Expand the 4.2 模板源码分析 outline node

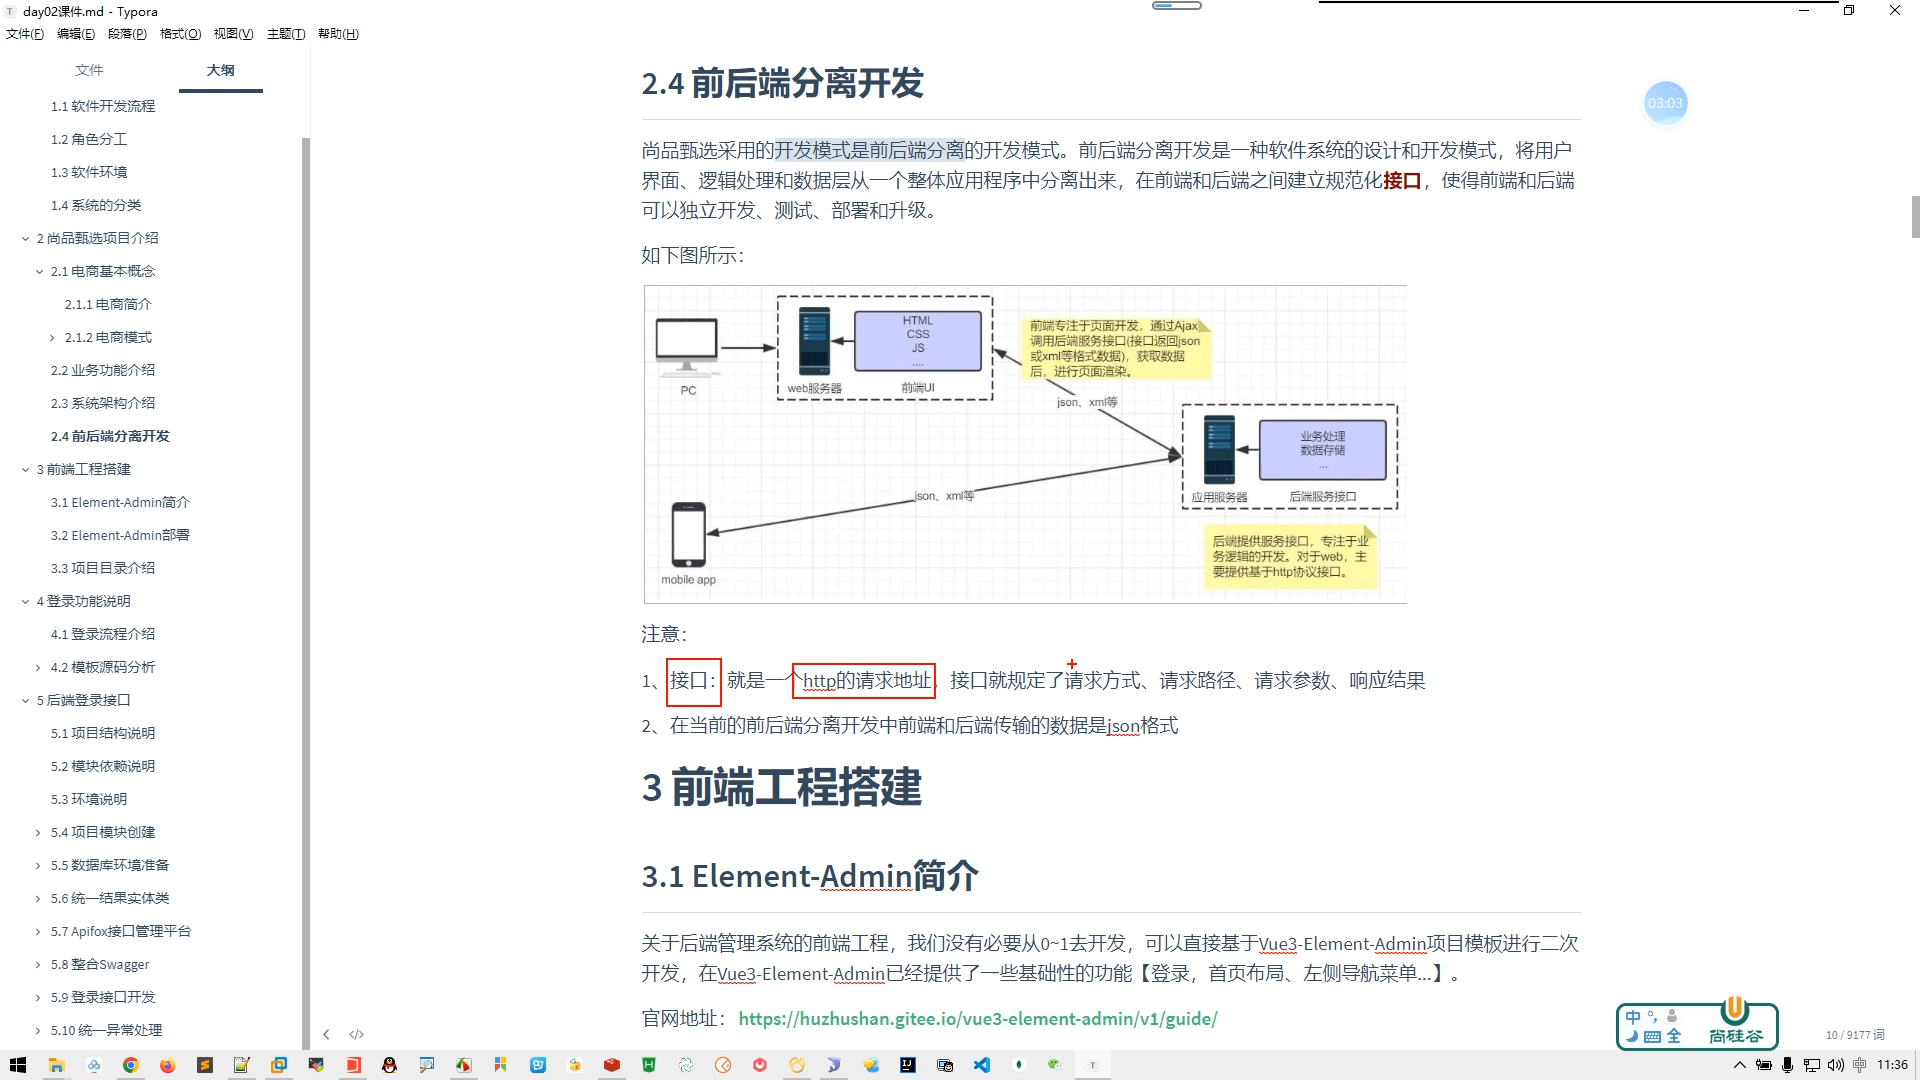click(x=39, y=667)
